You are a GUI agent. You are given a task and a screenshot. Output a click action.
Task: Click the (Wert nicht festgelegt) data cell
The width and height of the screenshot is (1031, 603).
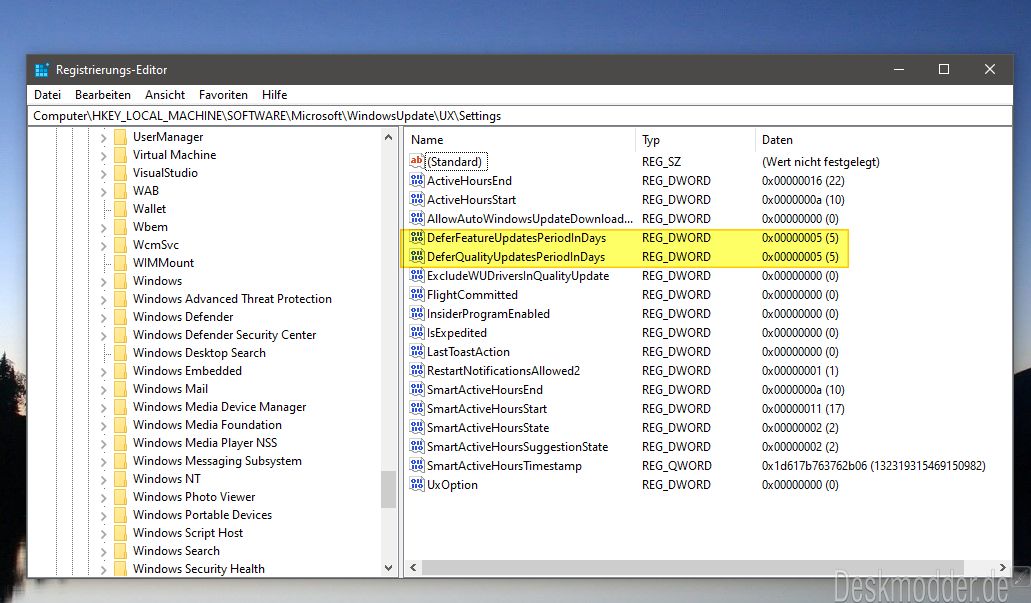pyautogui.click(x=821, y=161)
